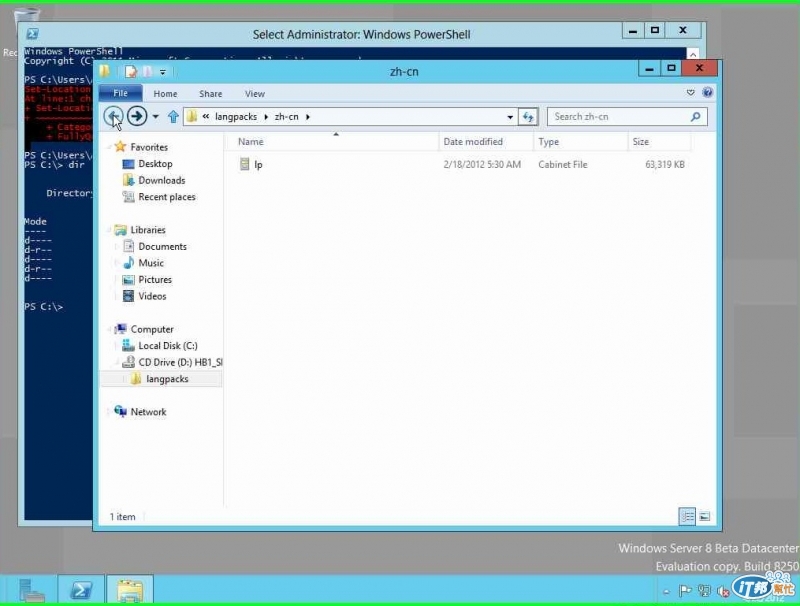Open the View ribbon tab
Screen dimensions: 800x606
point(255,94)
